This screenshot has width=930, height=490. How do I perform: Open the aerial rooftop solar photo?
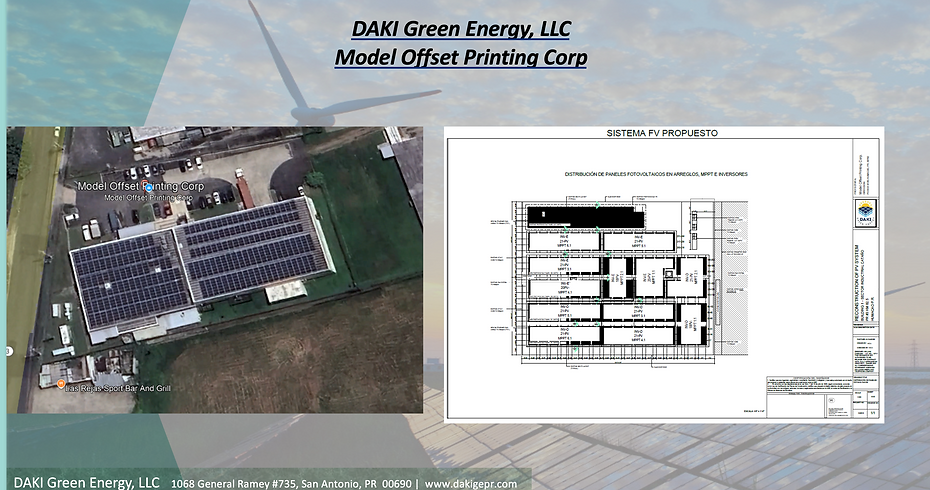coord(215,269)
